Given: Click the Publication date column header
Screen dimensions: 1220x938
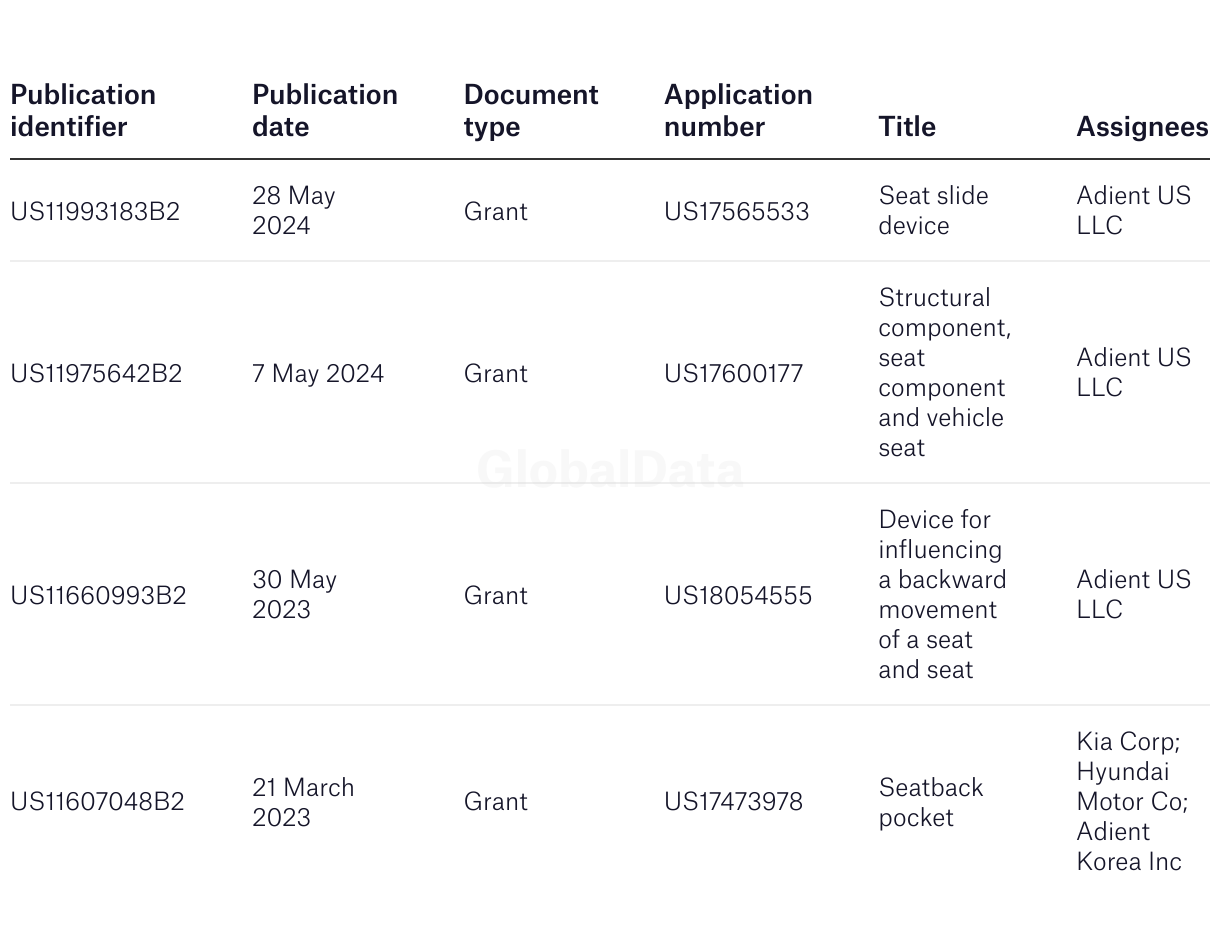Looking at the screenshot, I should click(x=325, y=111).
